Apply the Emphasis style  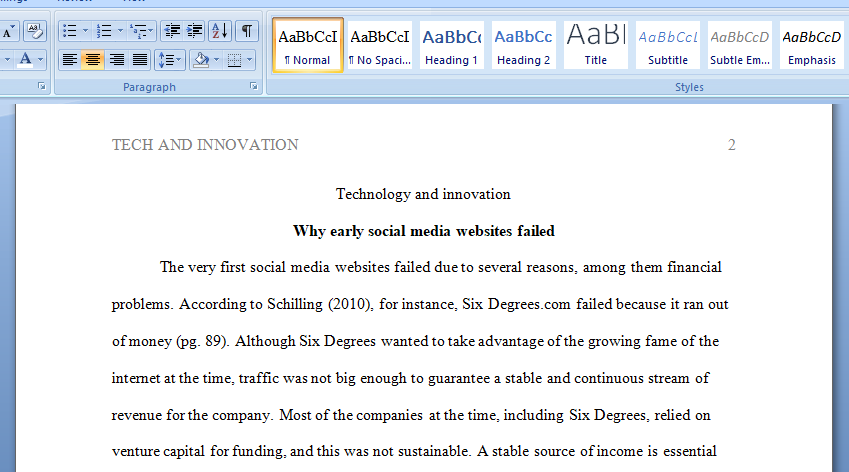[812, 45]
